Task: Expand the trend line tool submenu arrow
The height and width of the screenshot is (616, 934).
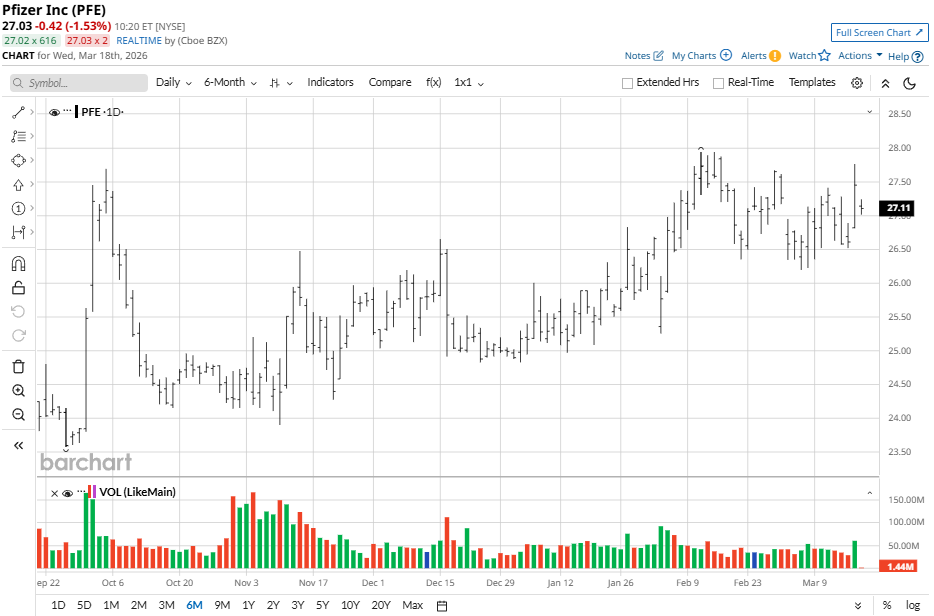Action: click(x=32, y=112)
